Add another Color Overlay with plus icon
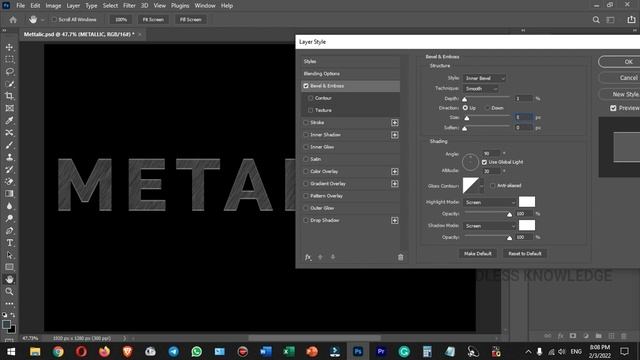 [394, 171]
